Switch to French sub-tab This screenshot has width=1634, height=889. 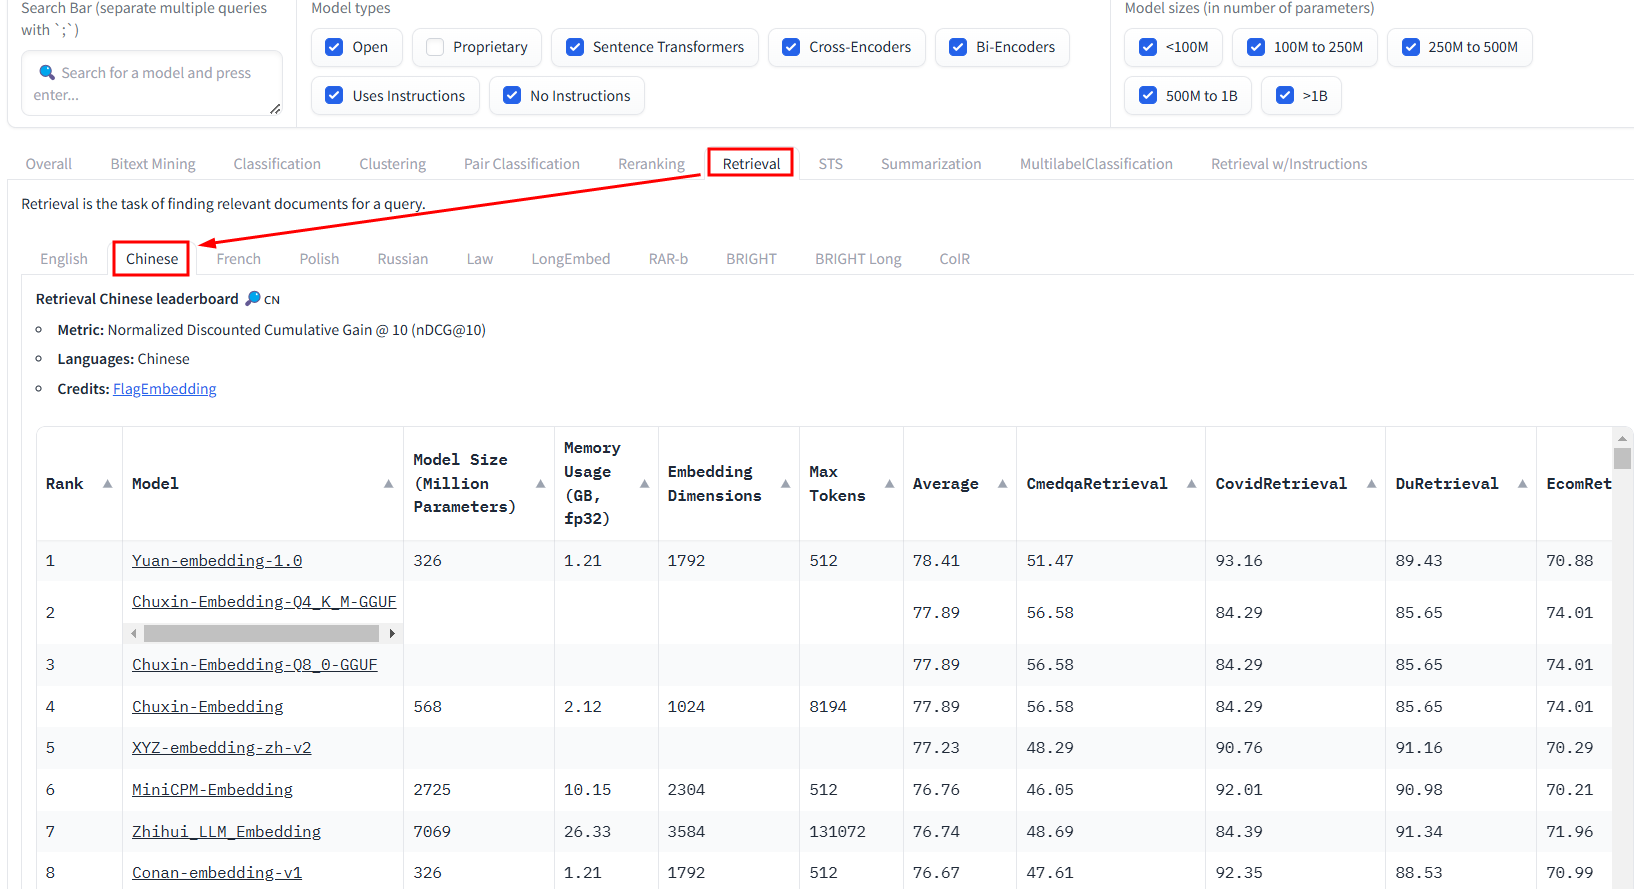coord(239,259)
